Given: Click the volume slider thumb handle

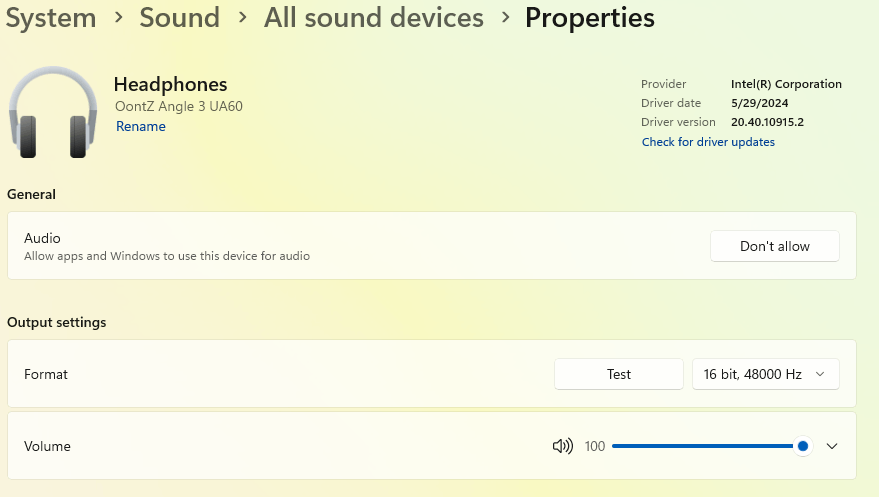Looking at the screenshot, I should [803, 446].
